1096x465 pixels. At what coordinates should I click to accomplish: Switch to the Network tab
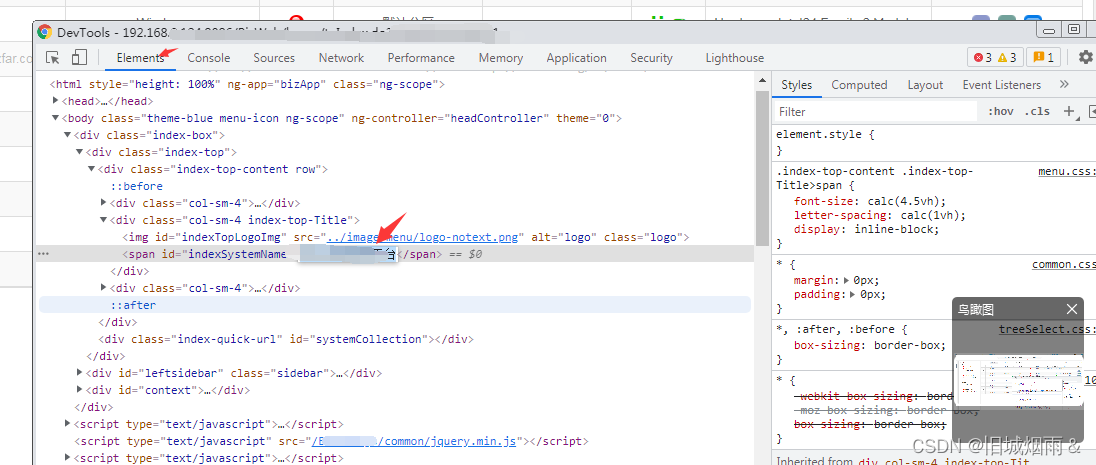(x=341, y=58)
